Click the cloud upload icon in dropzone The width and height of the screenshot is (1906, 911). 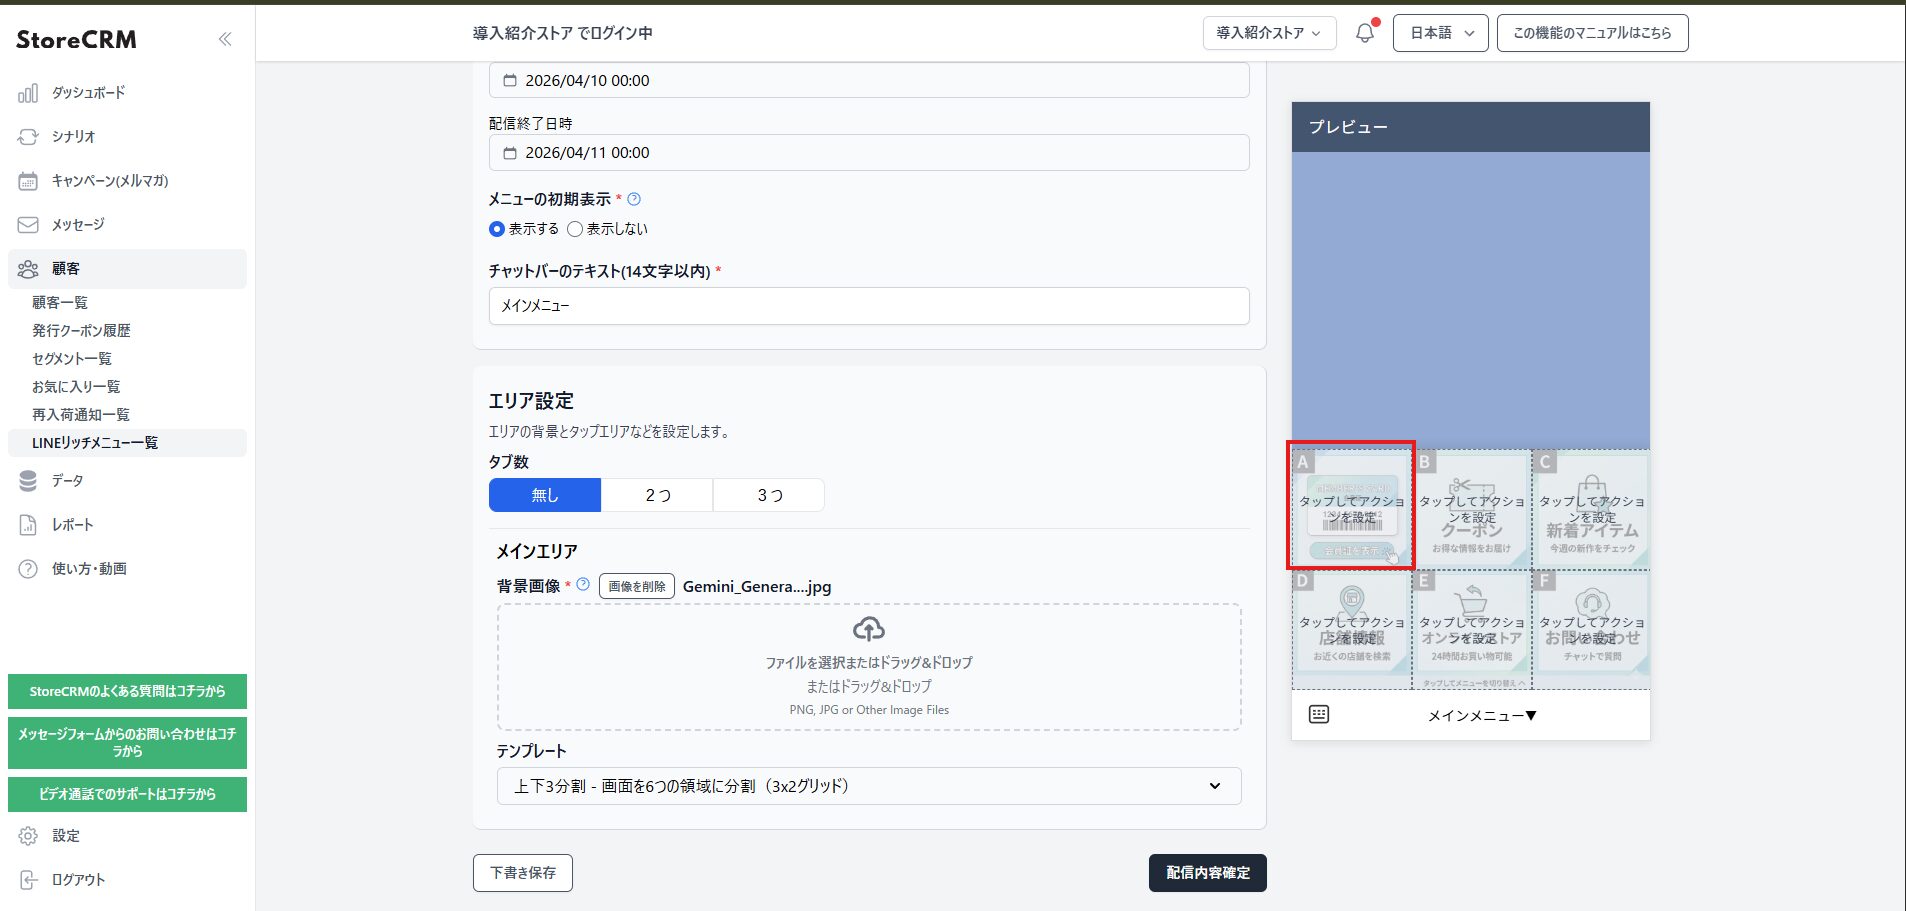[x=868, y=629]
